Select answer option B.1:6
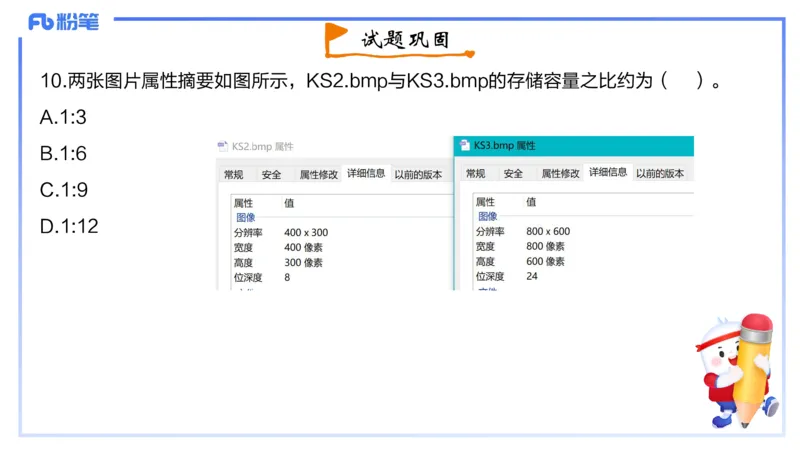The width and height of the screenshot is (800, 450). [63, 154]
